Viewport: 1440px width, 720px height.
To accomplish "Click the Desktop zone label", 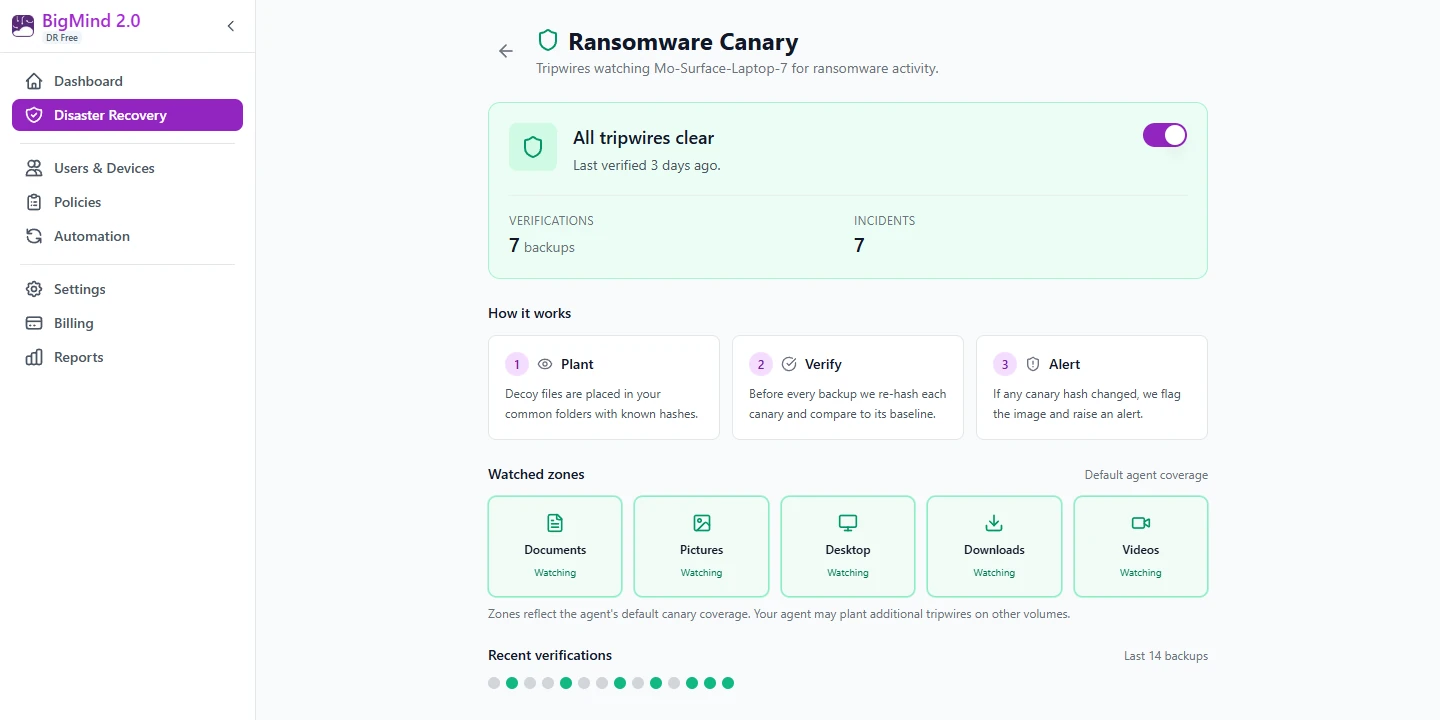I will pos(848,550).
